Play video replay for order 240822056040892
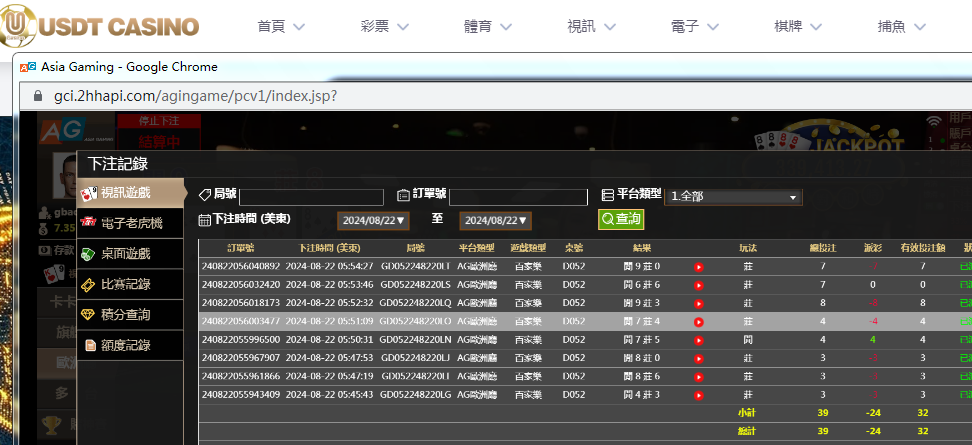Viewport: 972px width, 445px height. point(698,267)
